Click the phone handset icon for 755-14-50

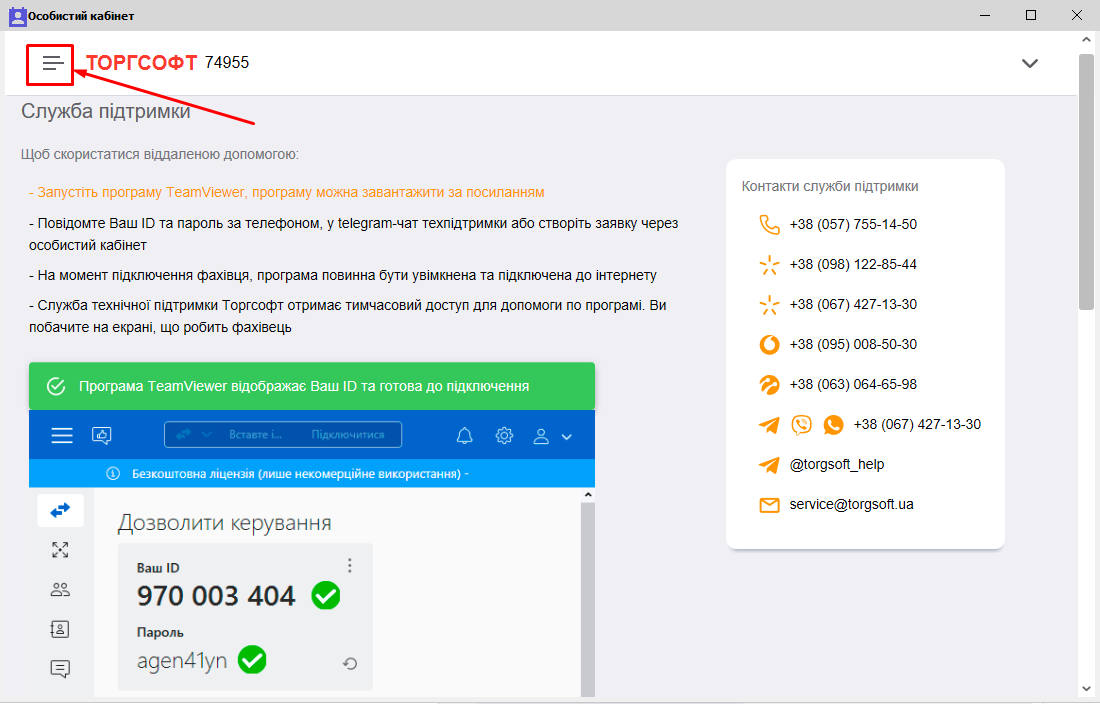pyautogui.click(x=768, y=225)
